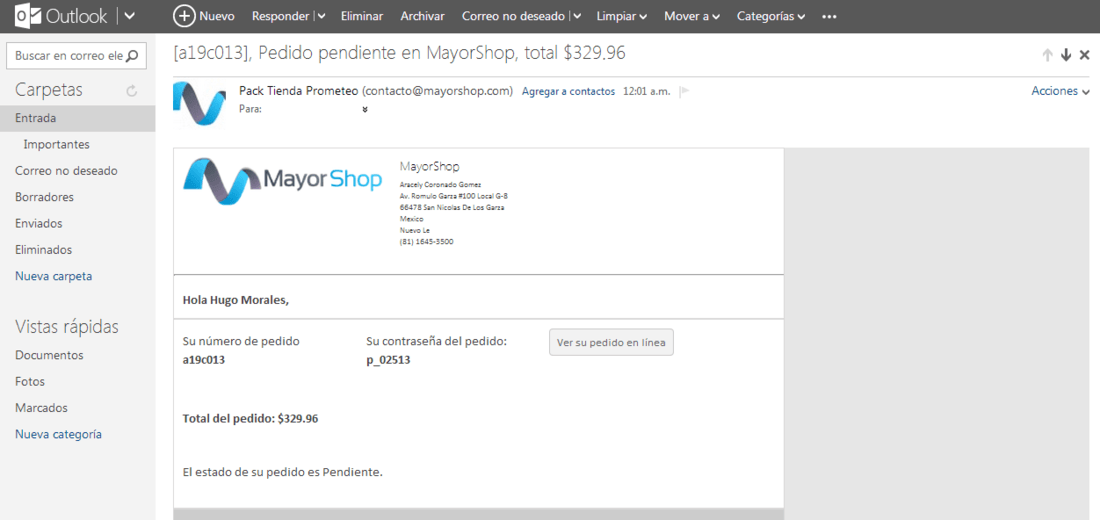Open Marcados quick view

41,408
